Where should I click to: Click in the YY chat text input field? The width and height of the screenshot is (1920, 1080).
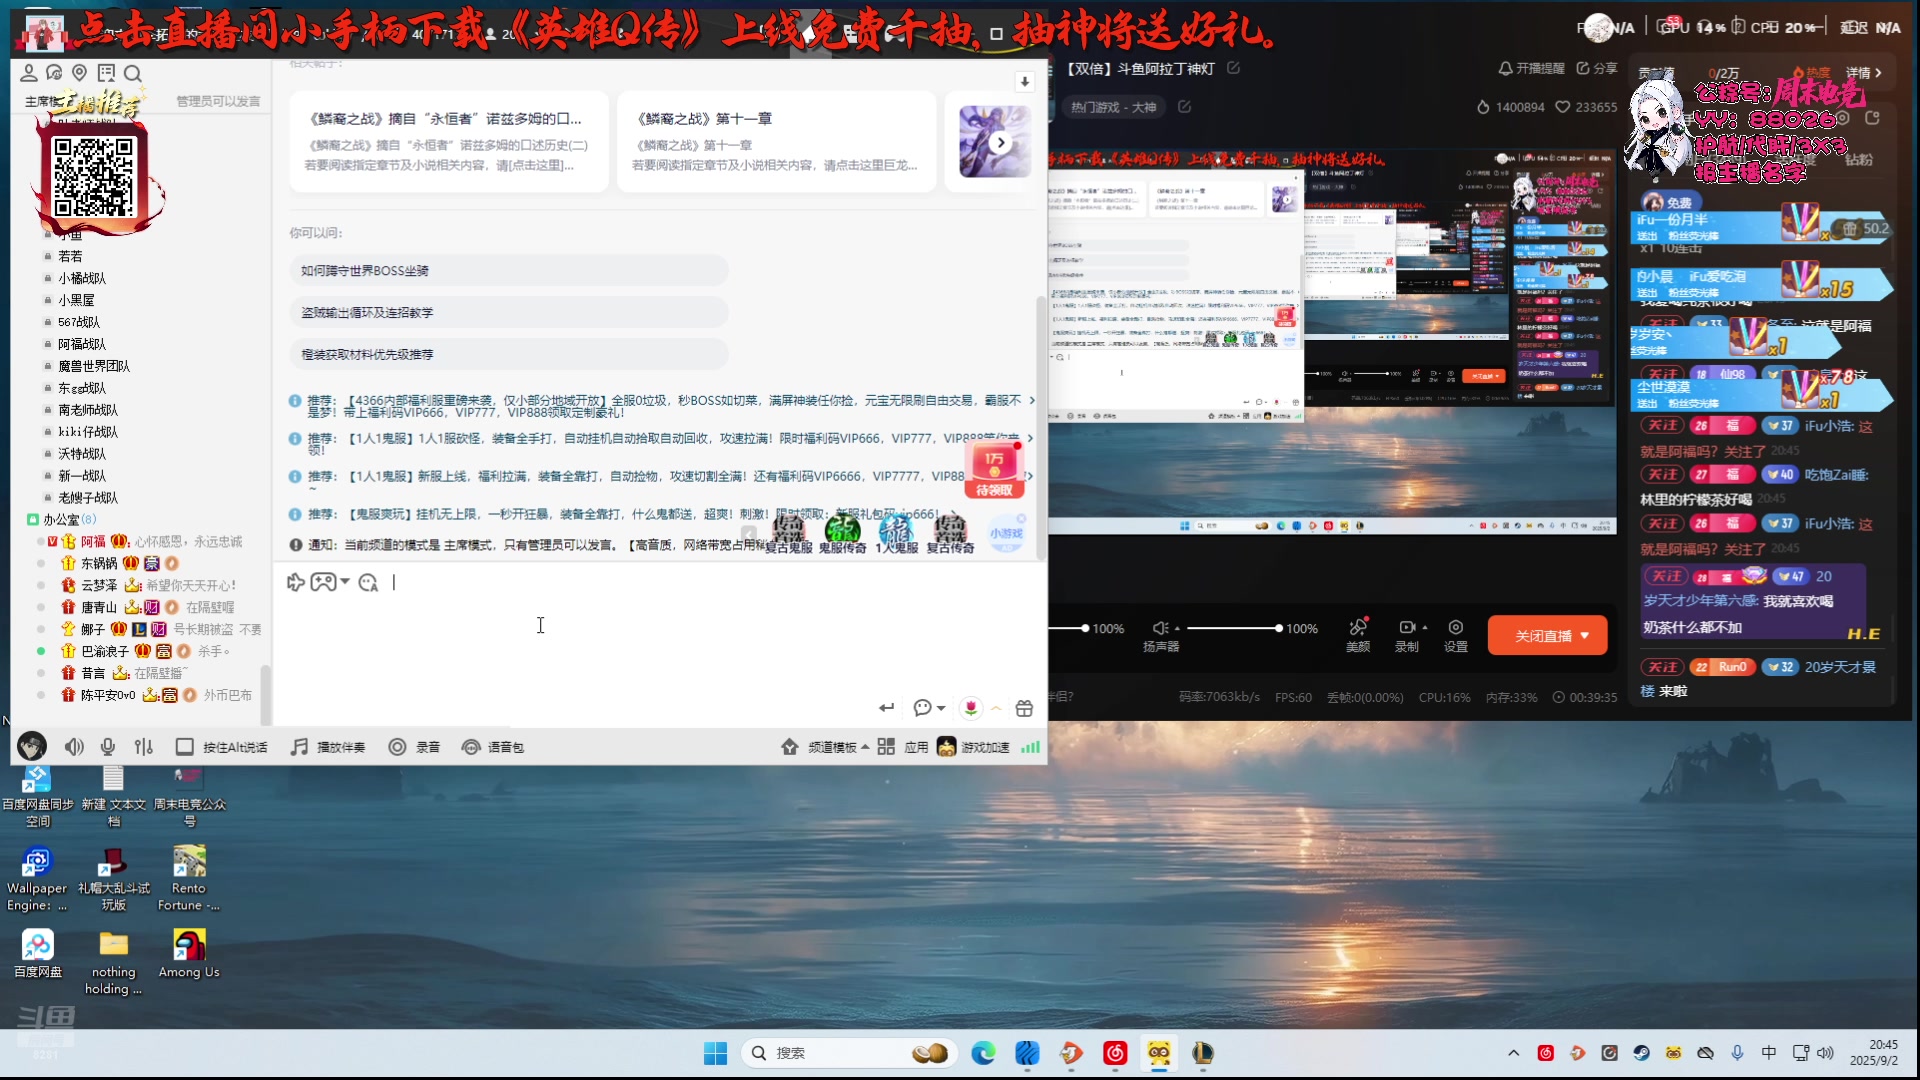(x=660, y=640)
